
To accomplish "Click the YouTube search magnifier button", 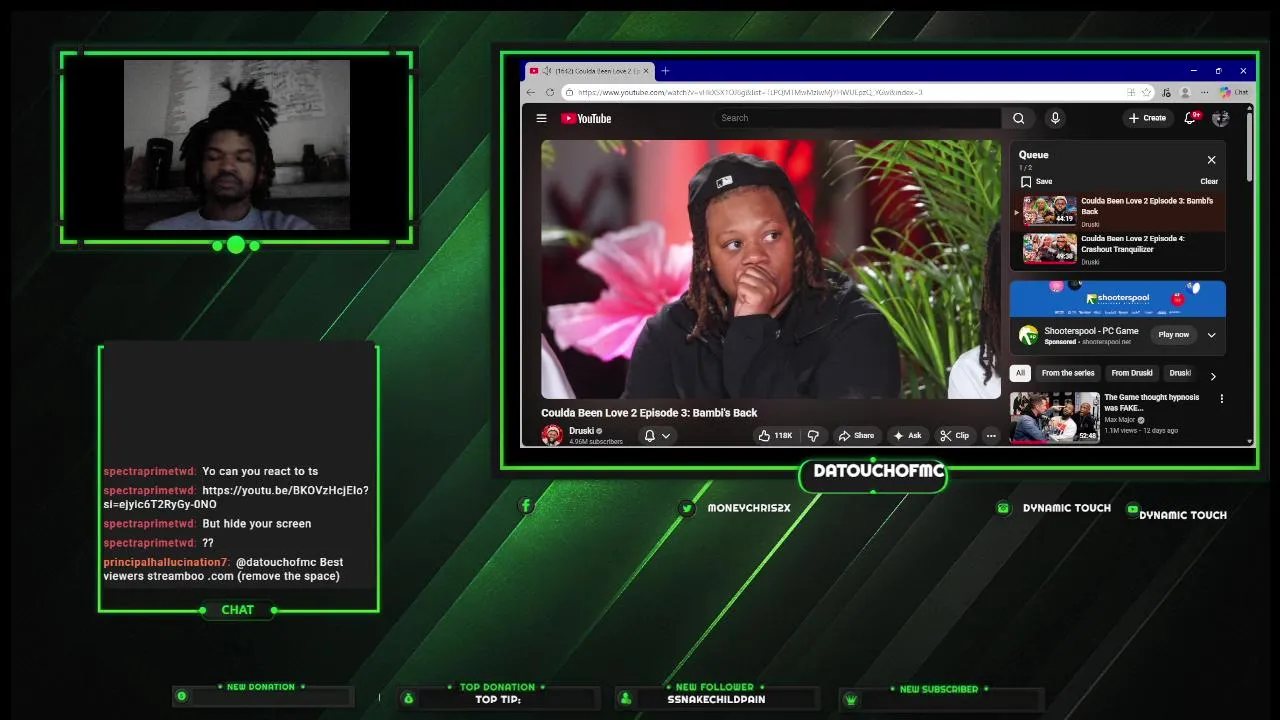I will (x=1018, y=118).
